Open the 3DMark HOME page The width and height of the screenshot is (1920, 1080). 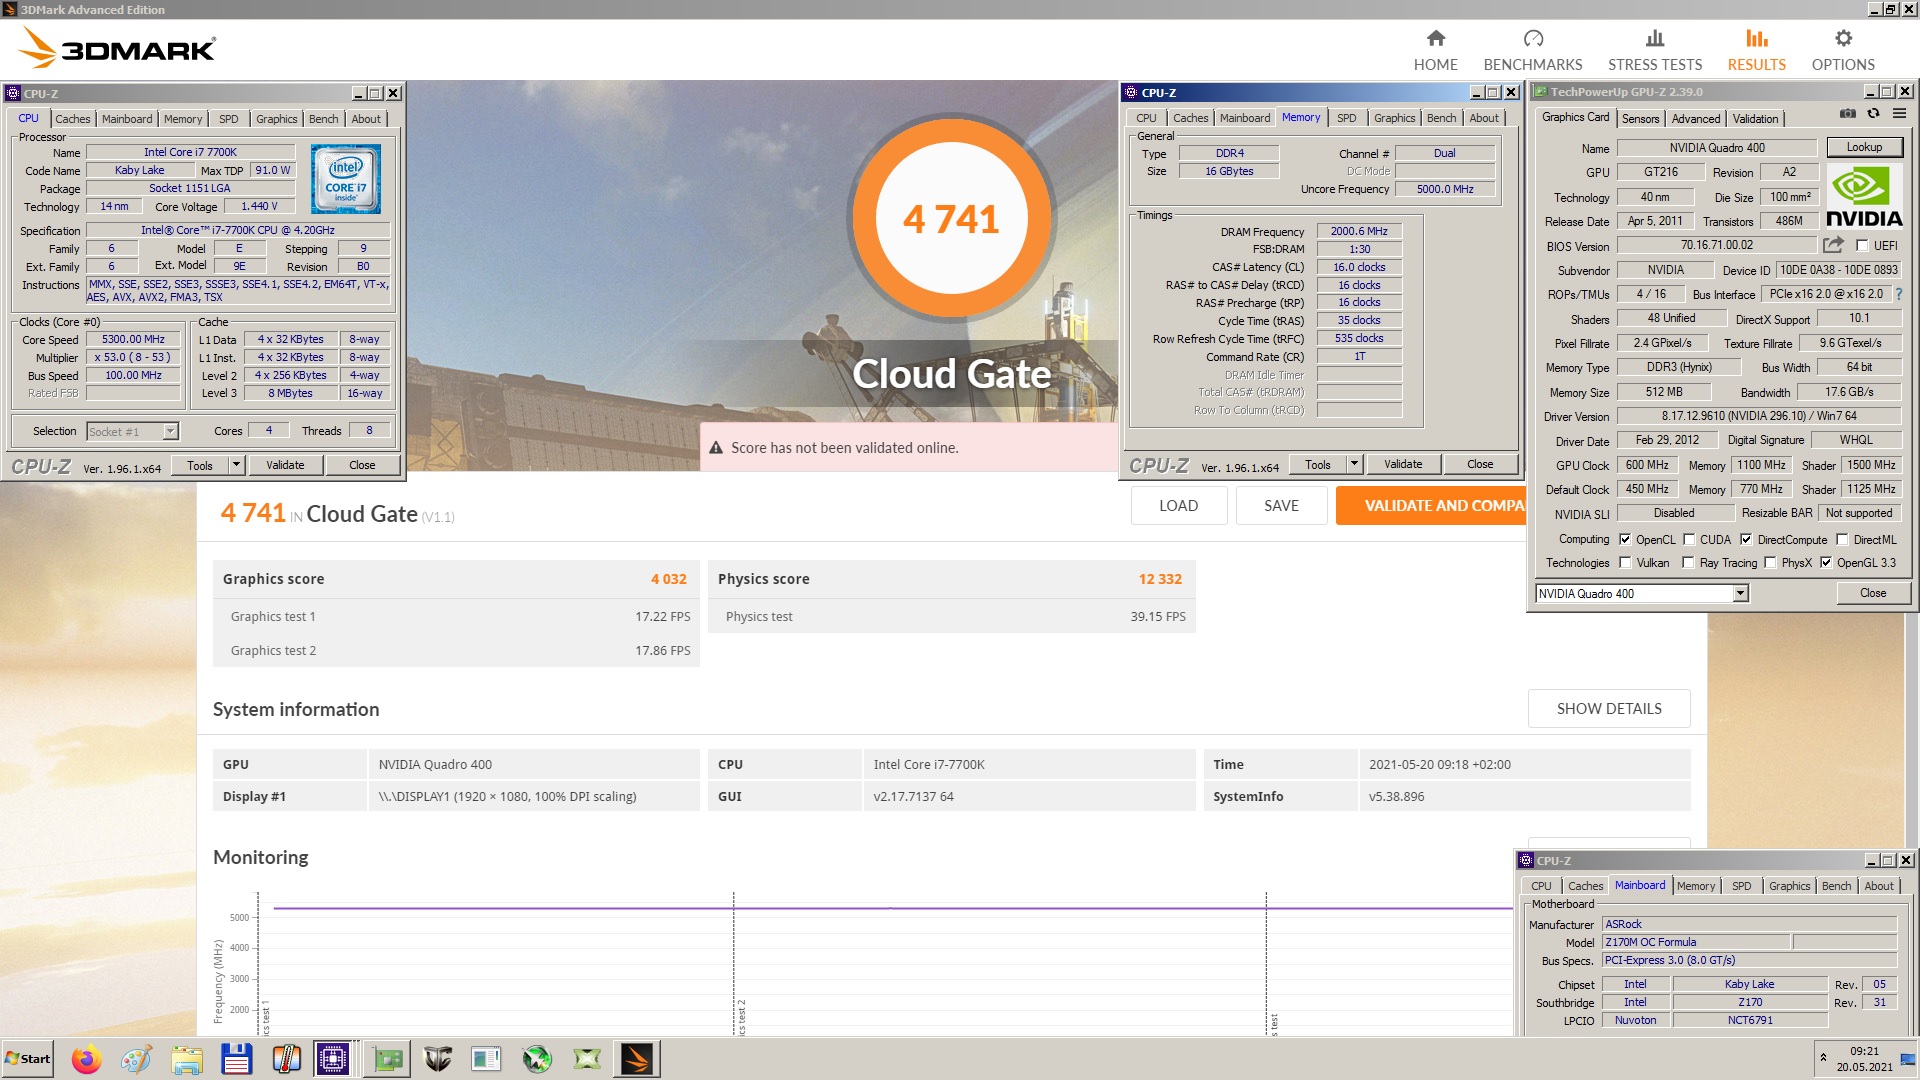1435,50
